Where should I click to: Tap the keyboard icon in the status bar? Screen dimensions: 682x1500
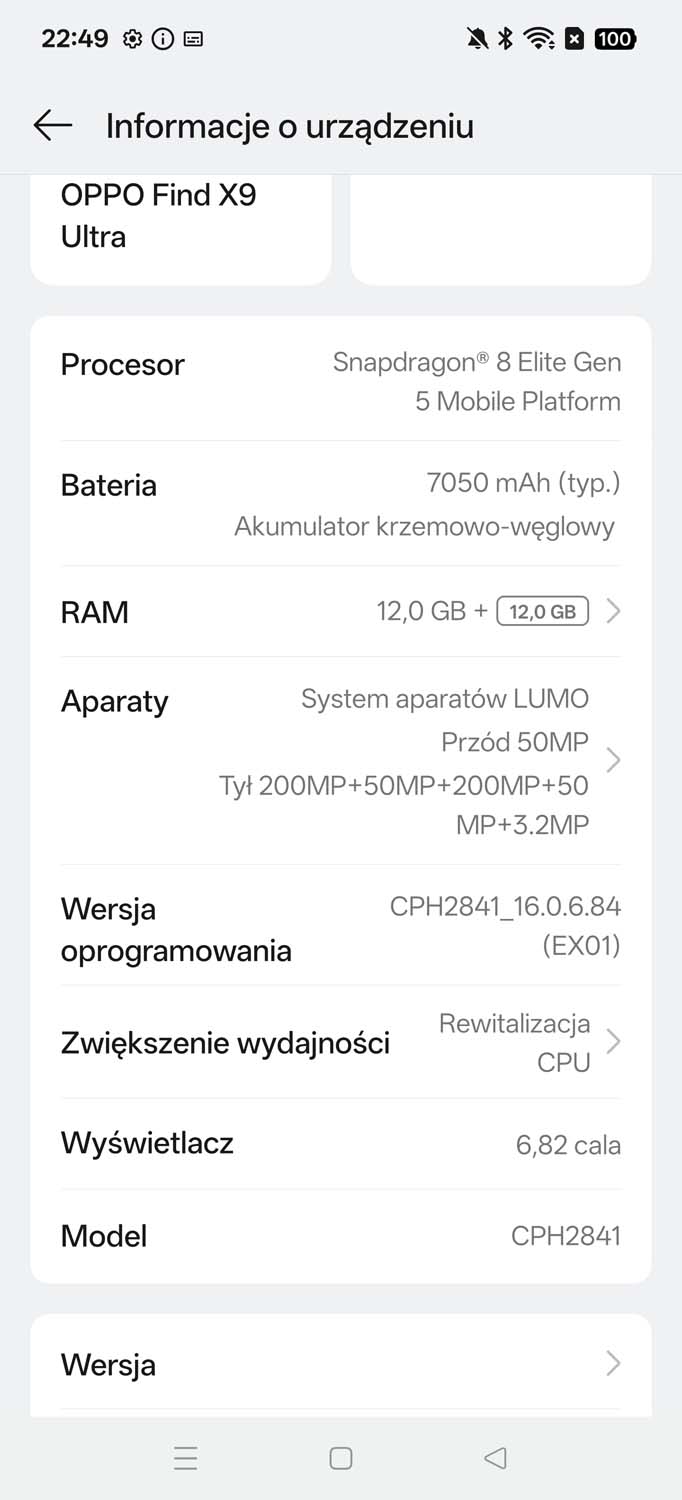[195, 39]
